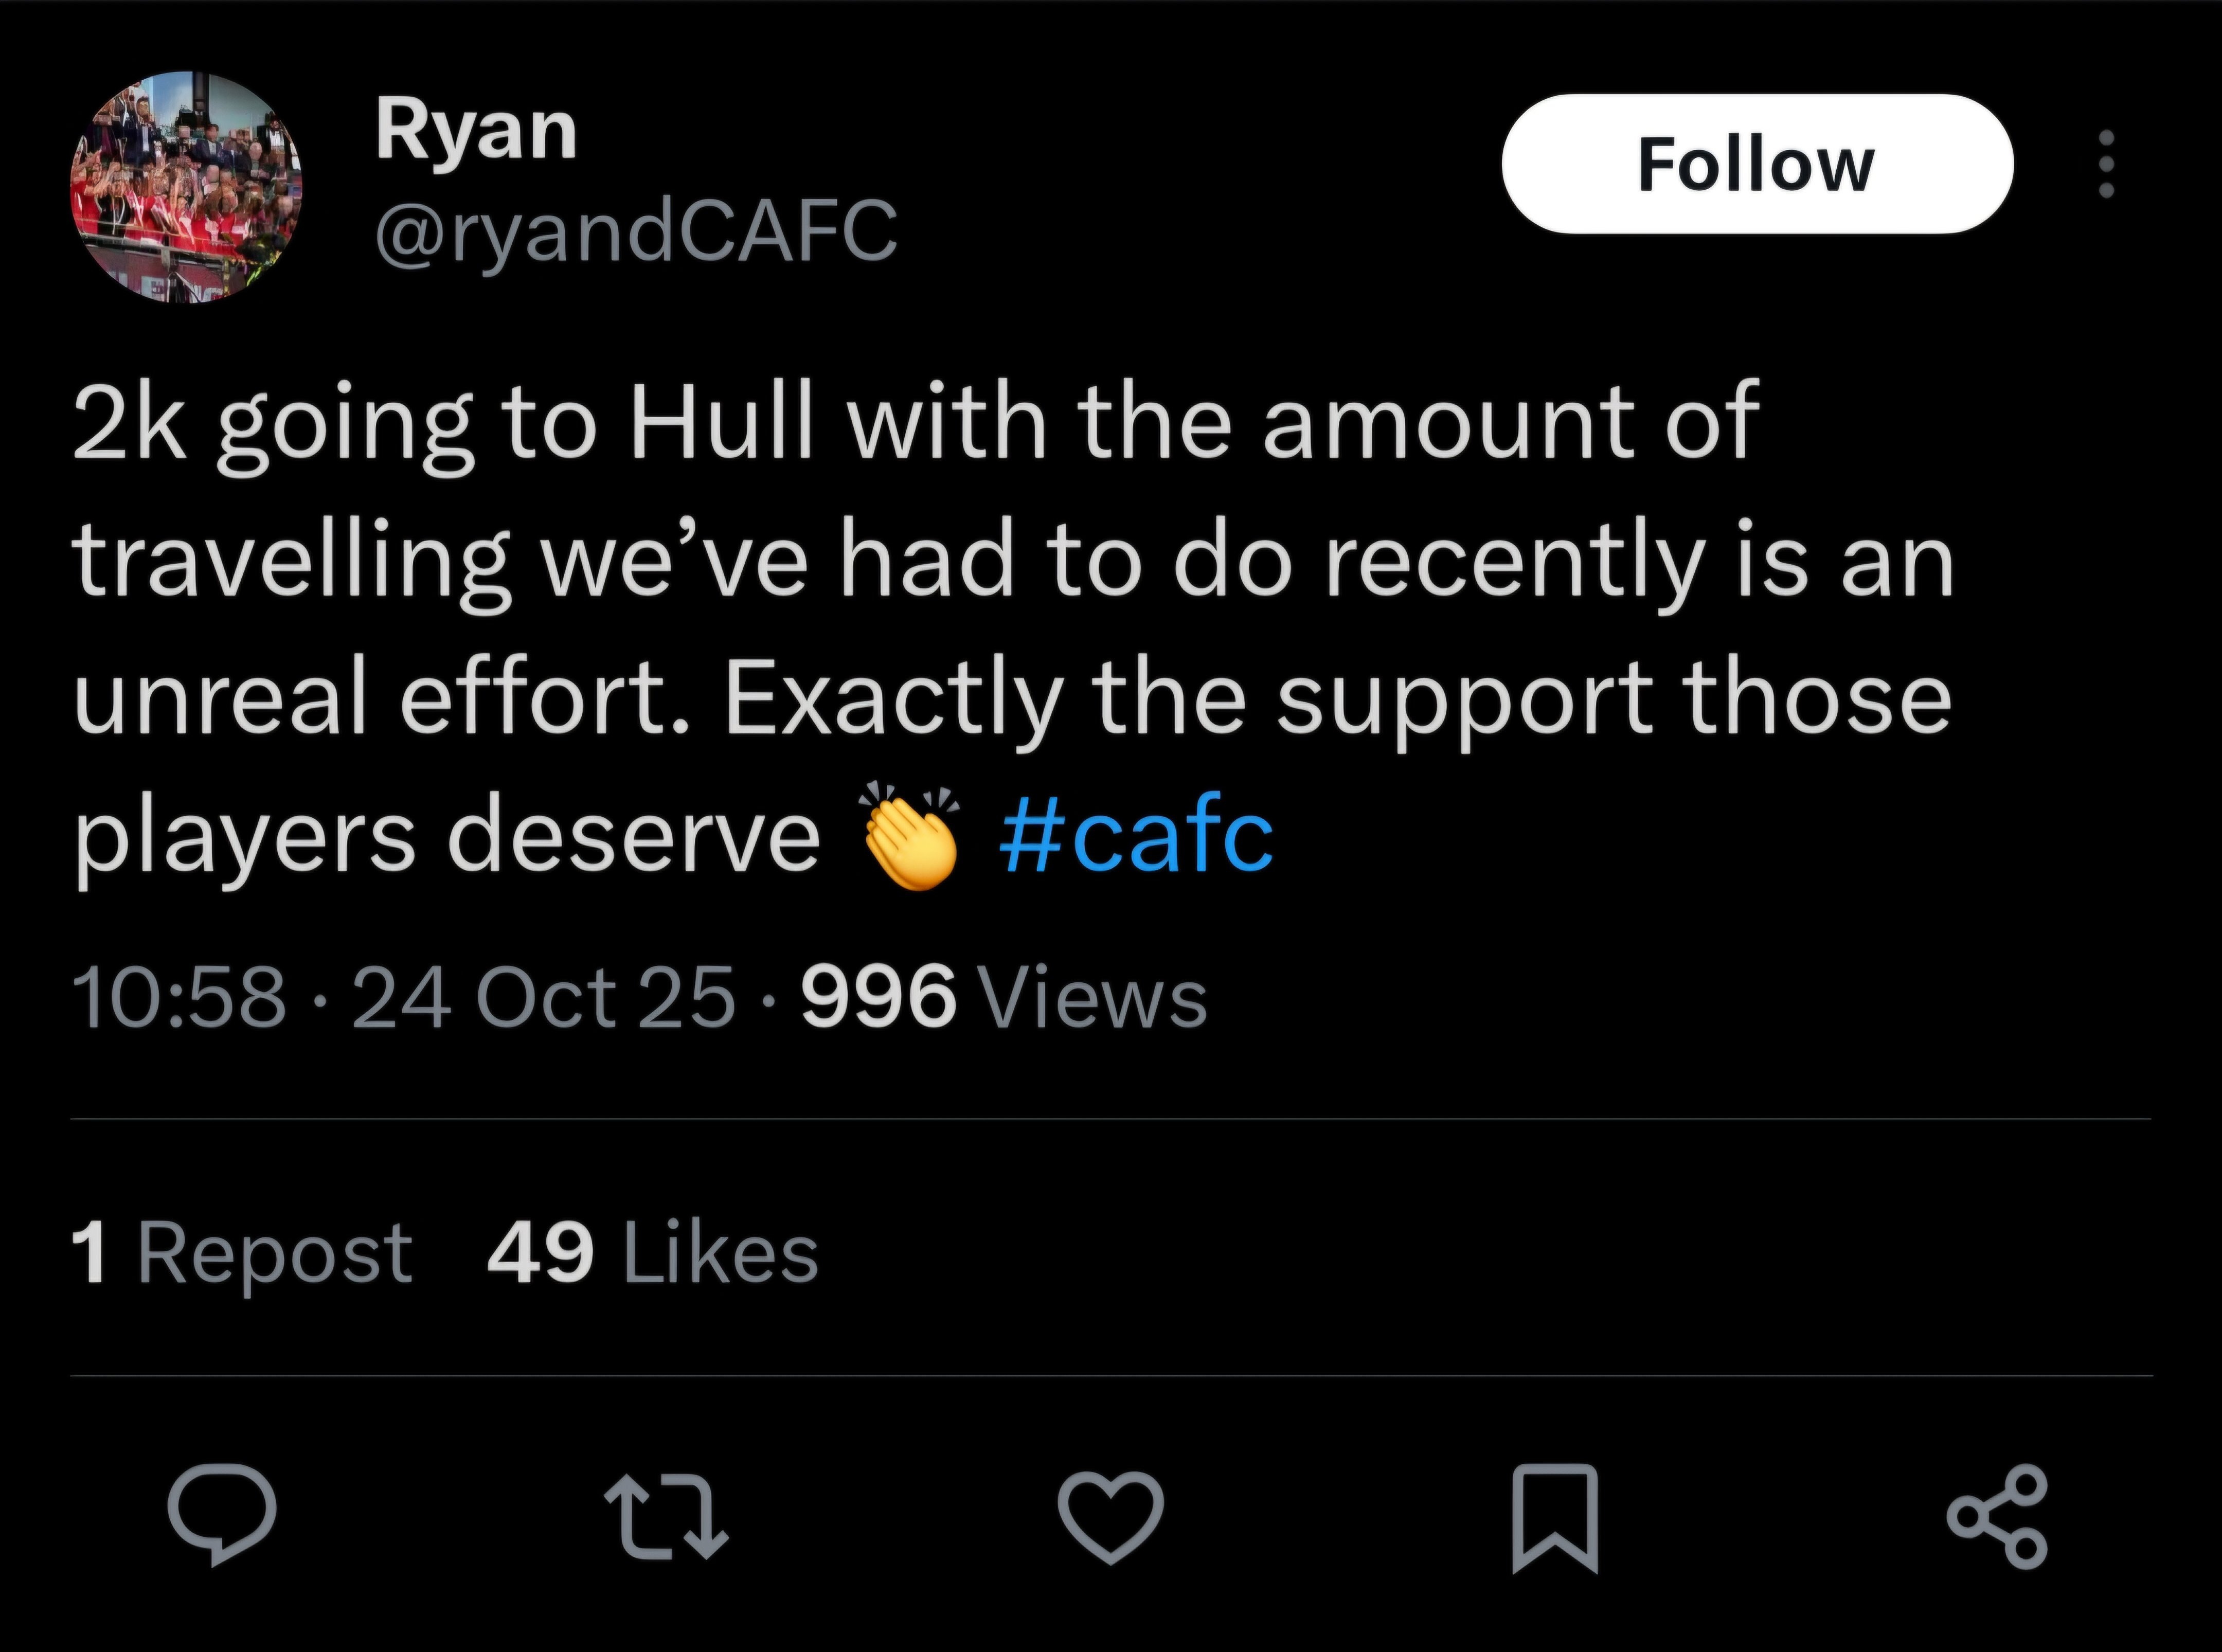This screenshot has width=2222, height=1652.
Task: Show who made the 1 Repost
Action: [242, 1253]
